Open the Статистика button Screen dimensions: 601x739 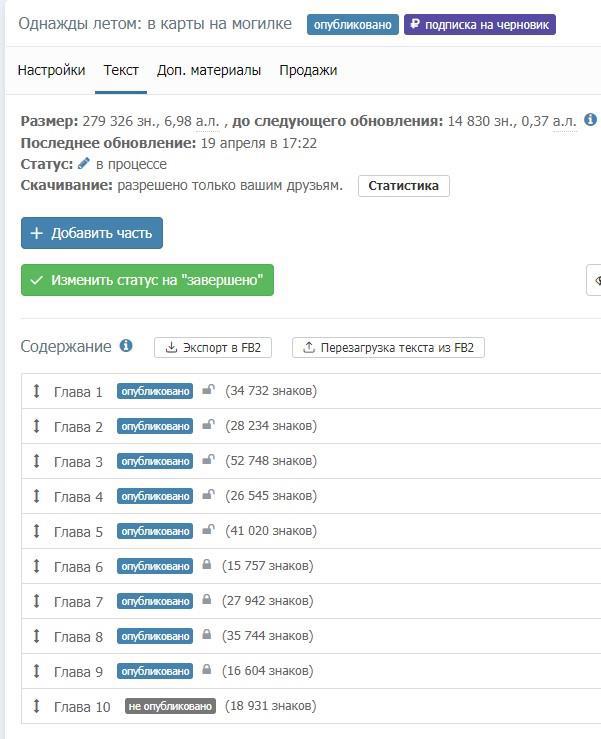(403, 186)
